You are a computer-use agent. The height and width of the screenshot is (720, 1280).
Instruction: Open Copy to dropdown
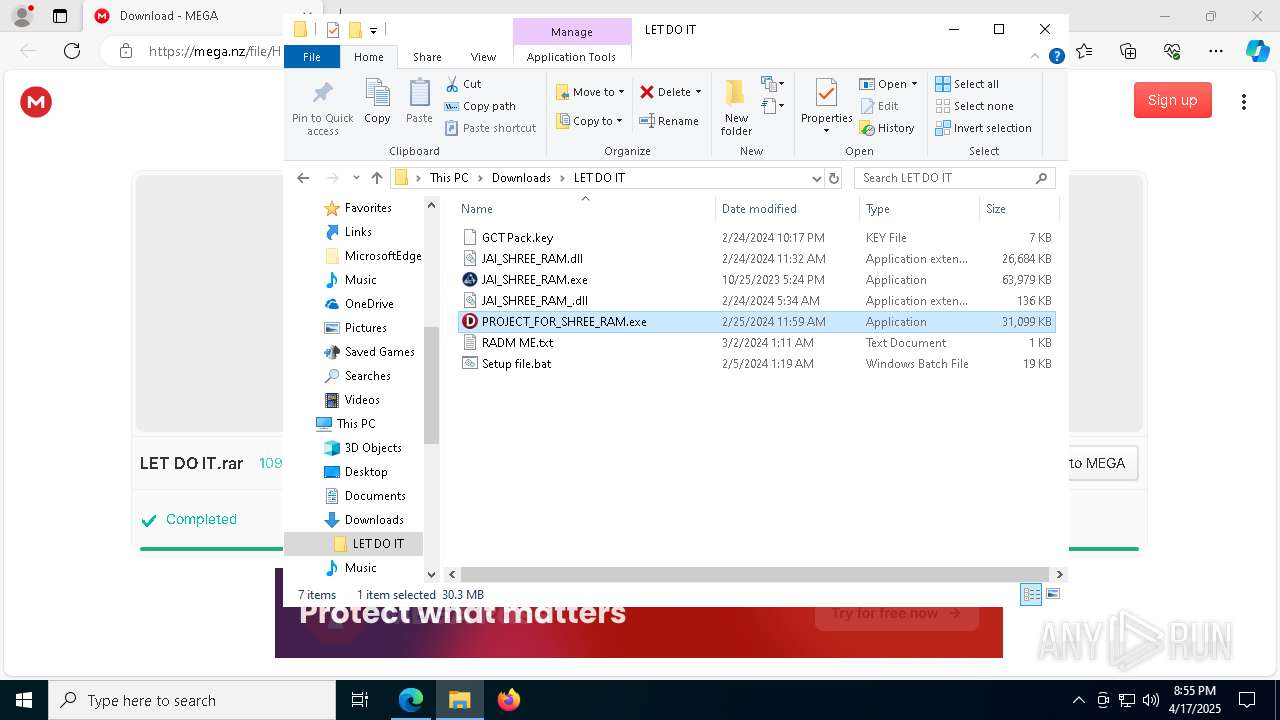click(590, 121)
